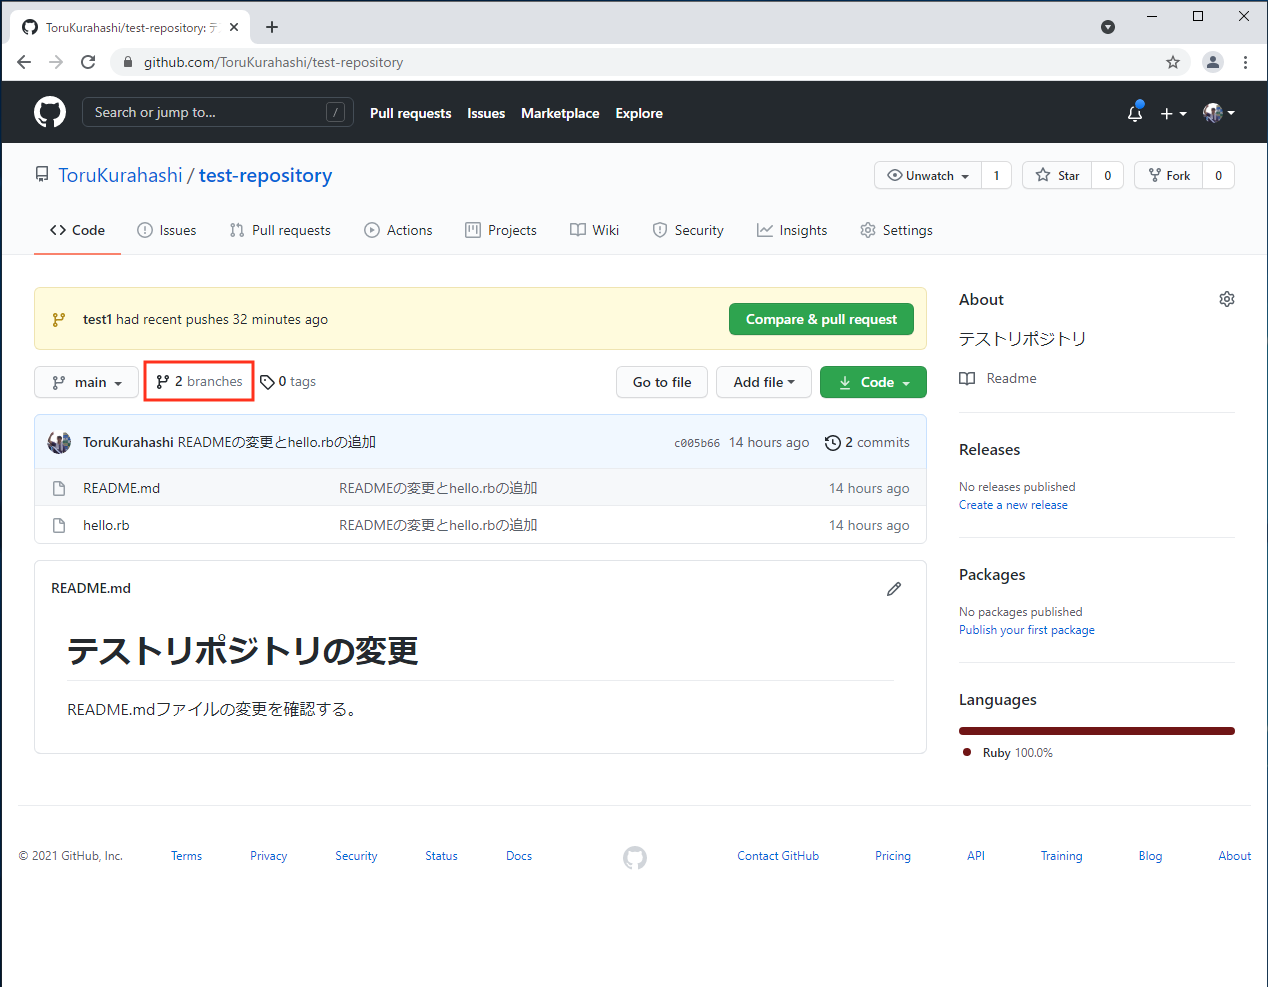
Task: Open commit hash c005b66
Action: pyautogui.click(x=697, y=443)
